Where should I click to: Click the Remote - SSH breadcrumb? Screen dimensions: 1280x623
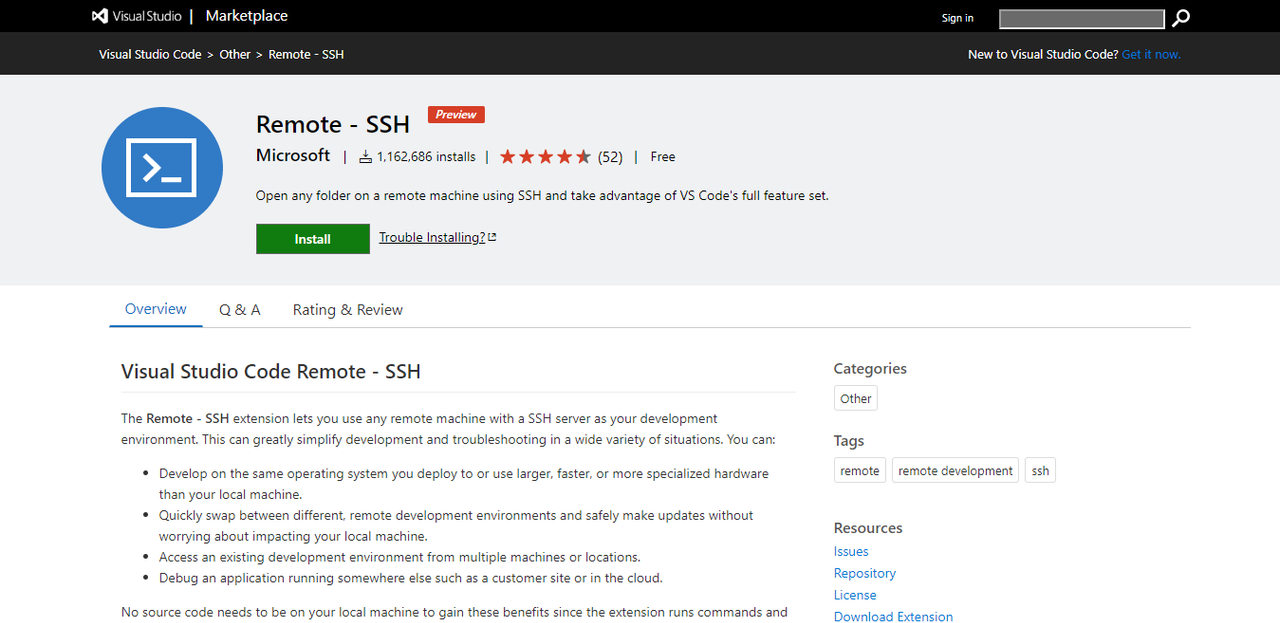coord(306,54)
